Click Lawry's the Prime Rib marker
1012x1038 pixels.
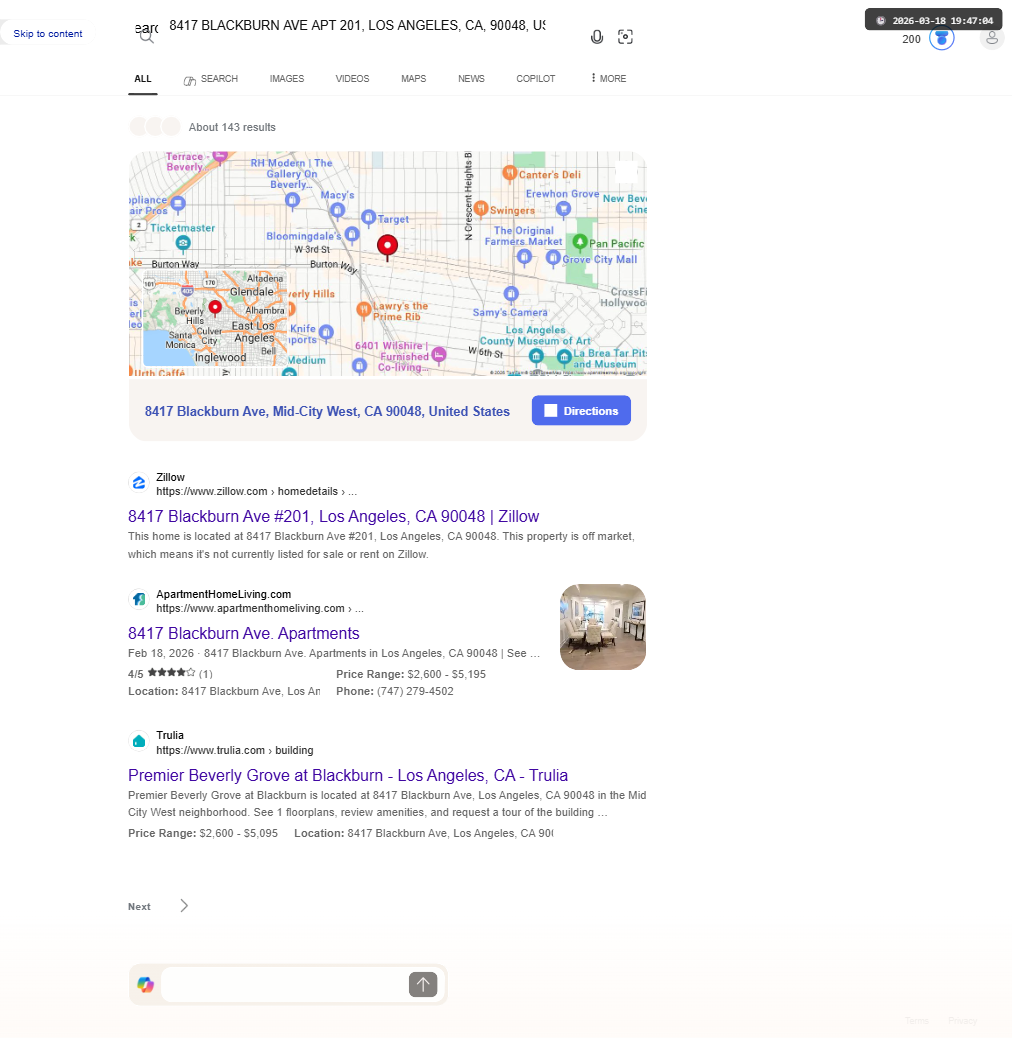click(363, 309)
